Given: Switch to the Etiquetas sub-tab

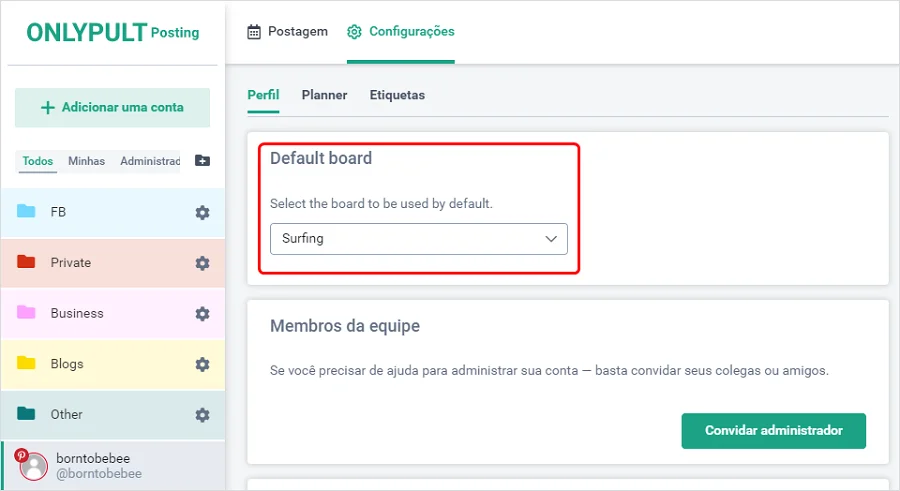Looking at the screenshot, I should (397, 95).
